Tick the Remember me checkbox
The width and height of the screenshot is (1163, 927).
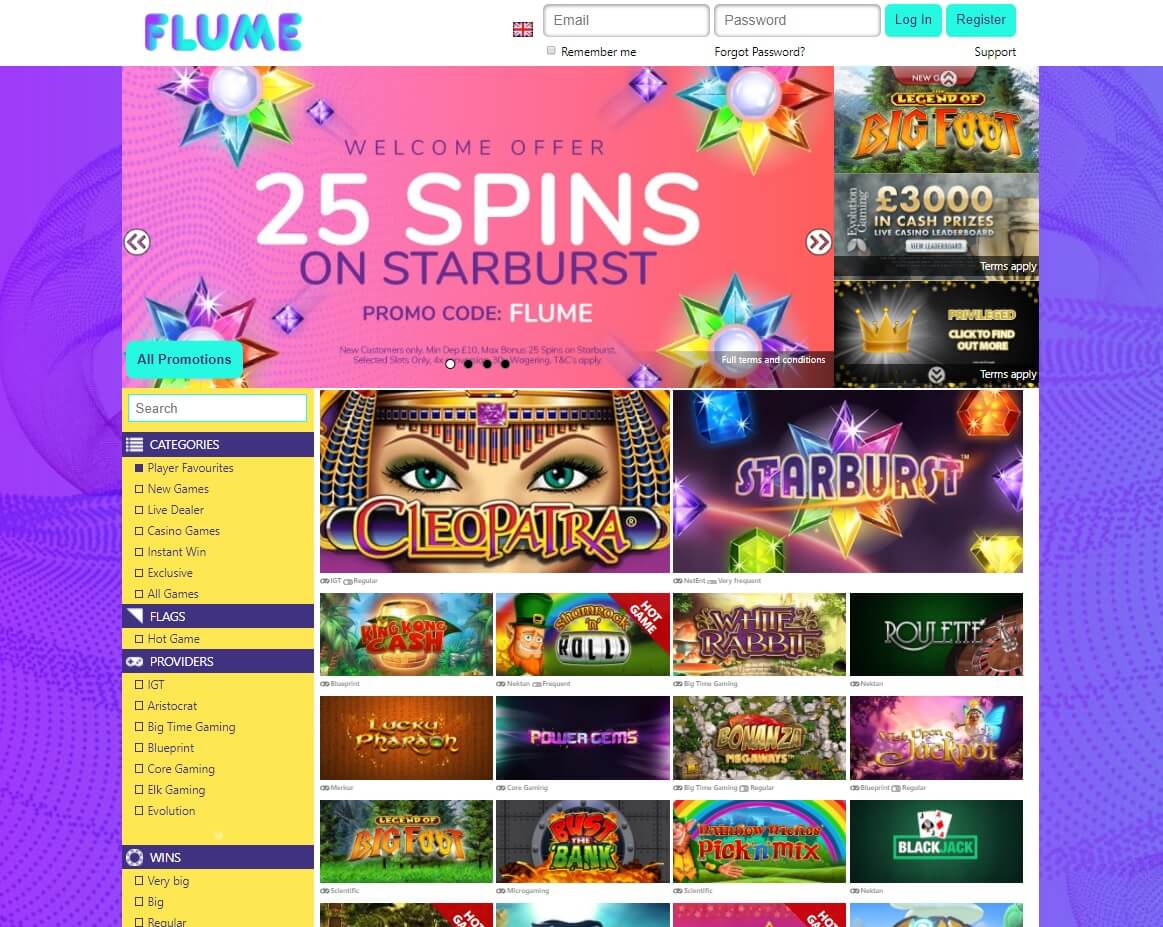[x=551, y=50]
